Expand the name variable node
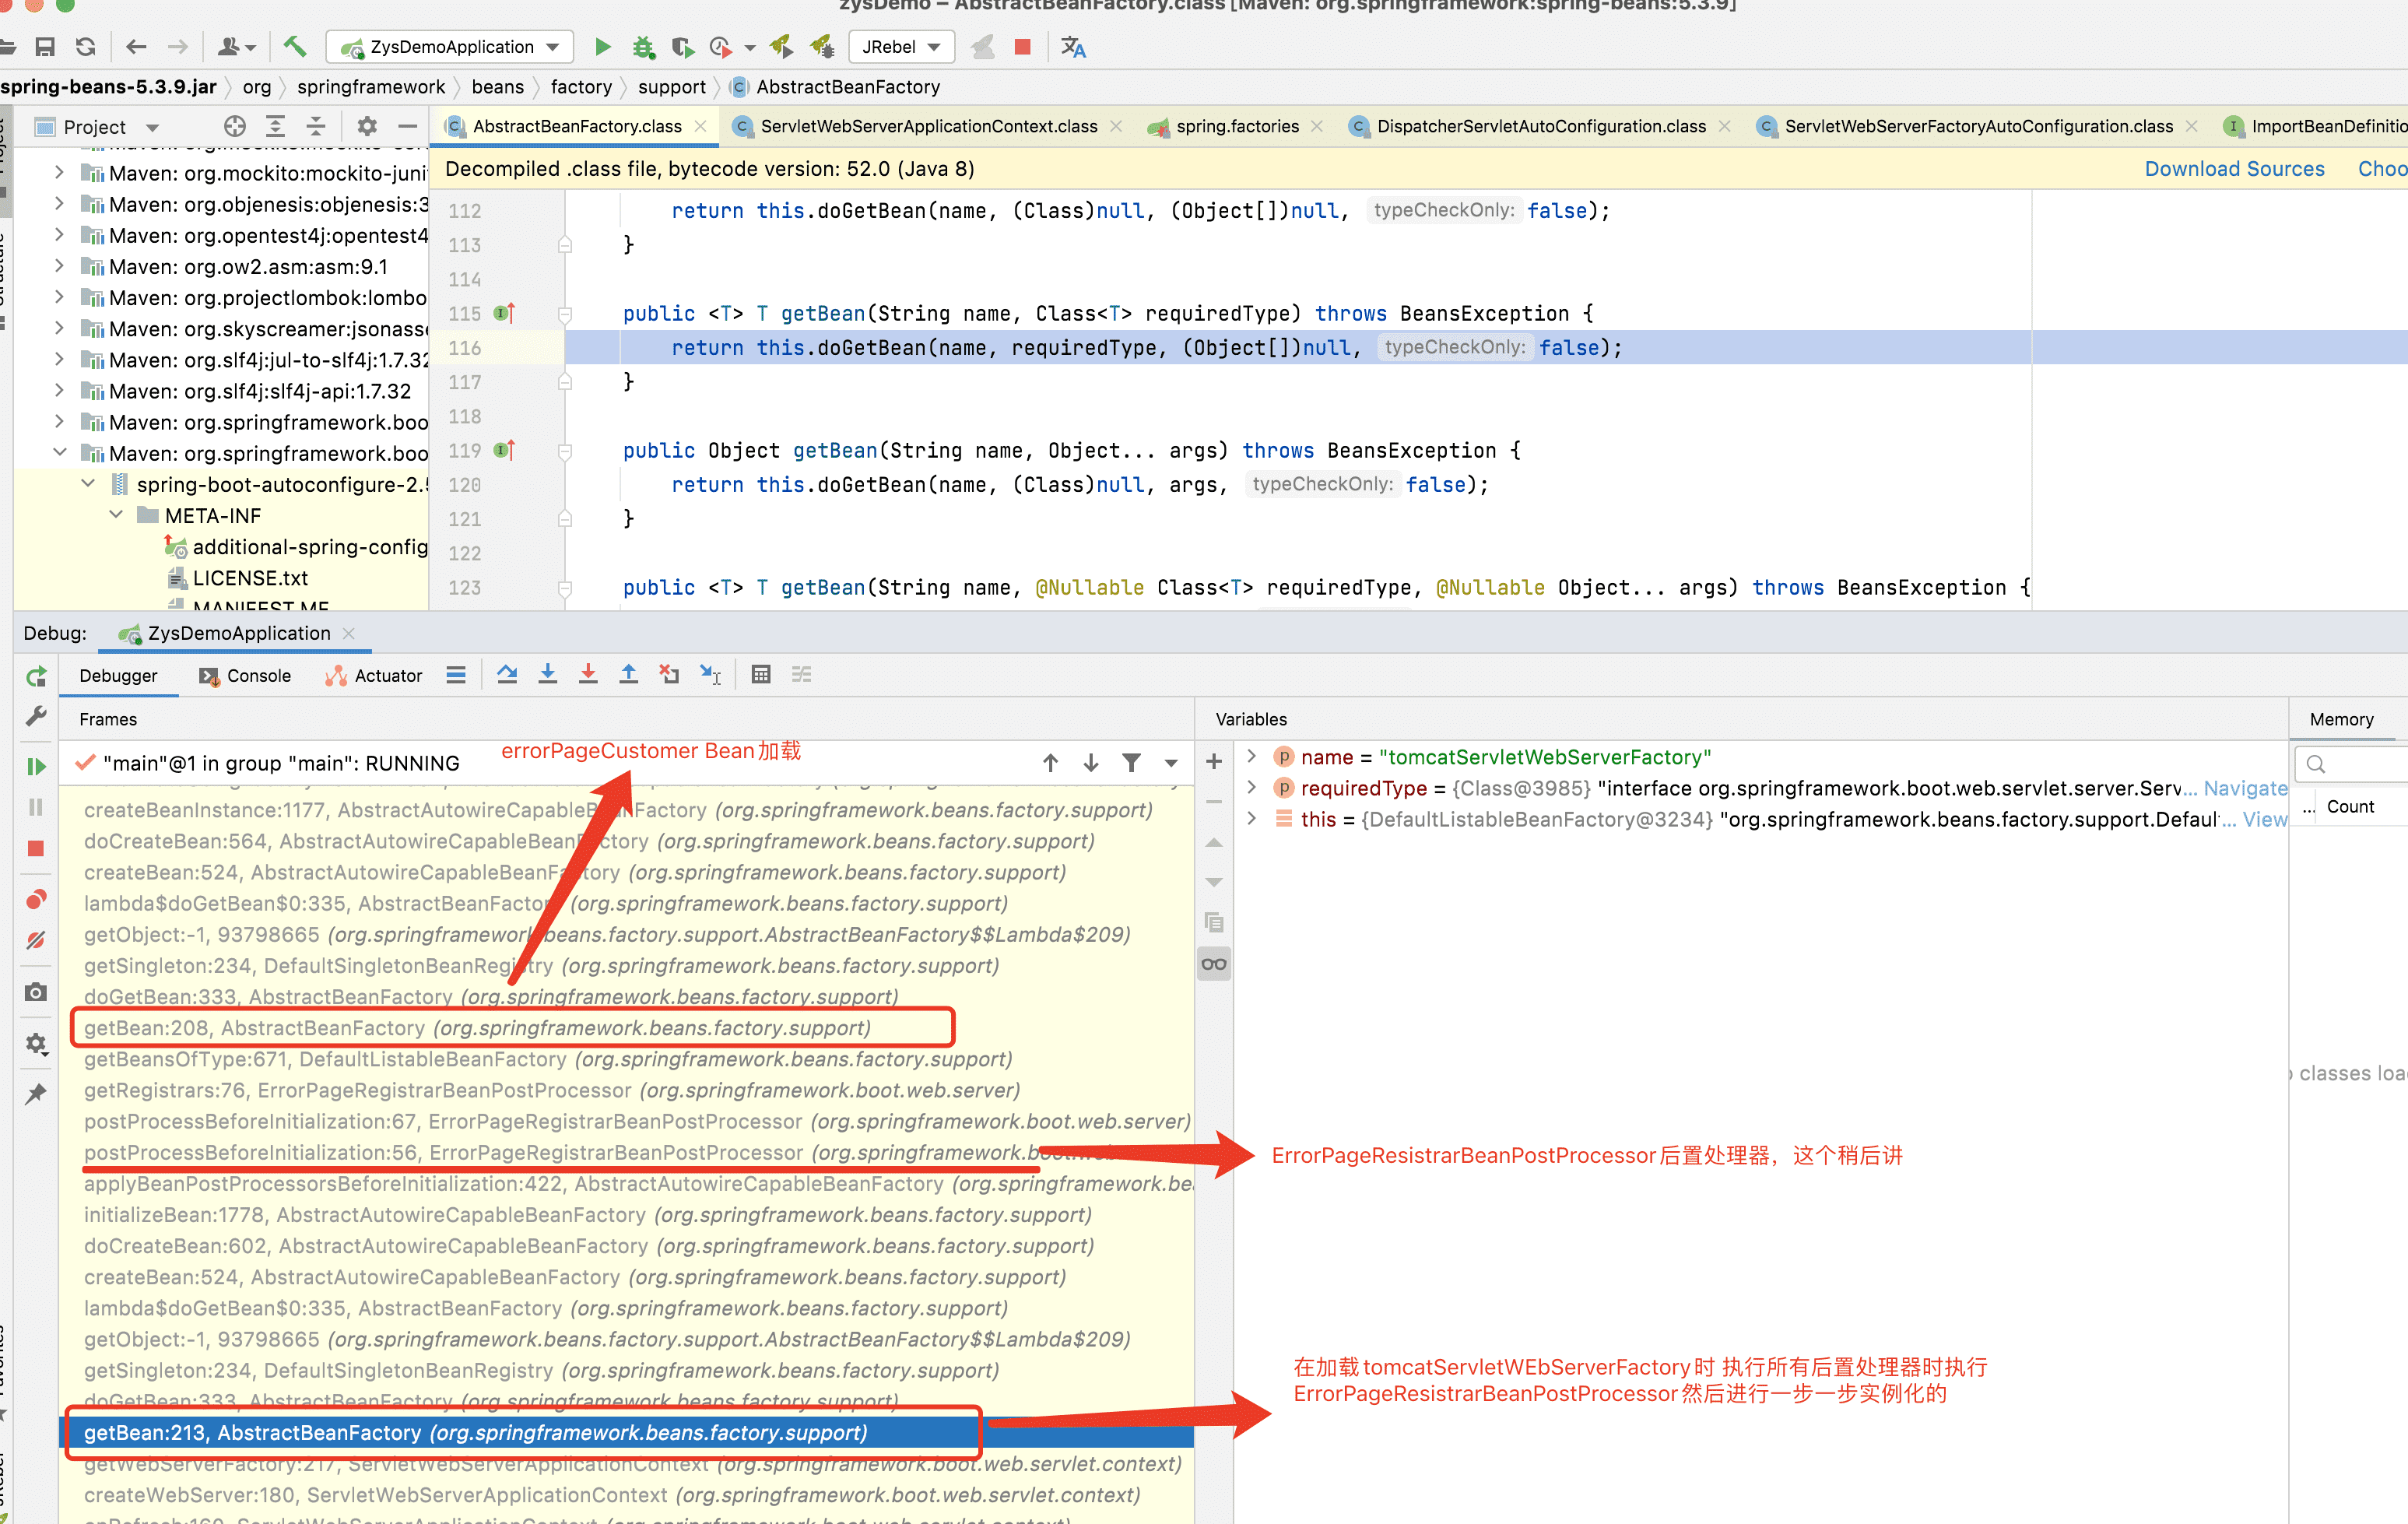The height and width of the screenshot is (1524, 2408). (1251, 757)
